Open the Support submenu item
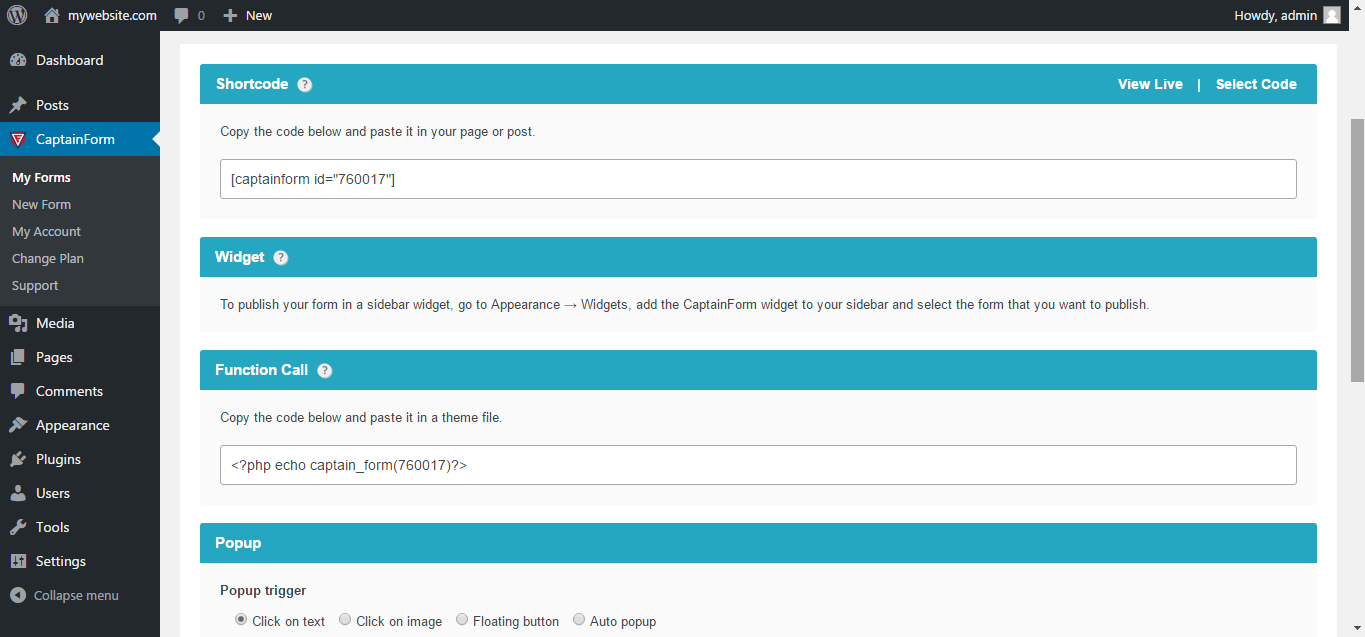The width and height of the screenshot is (1365, 637). point(35,285)
